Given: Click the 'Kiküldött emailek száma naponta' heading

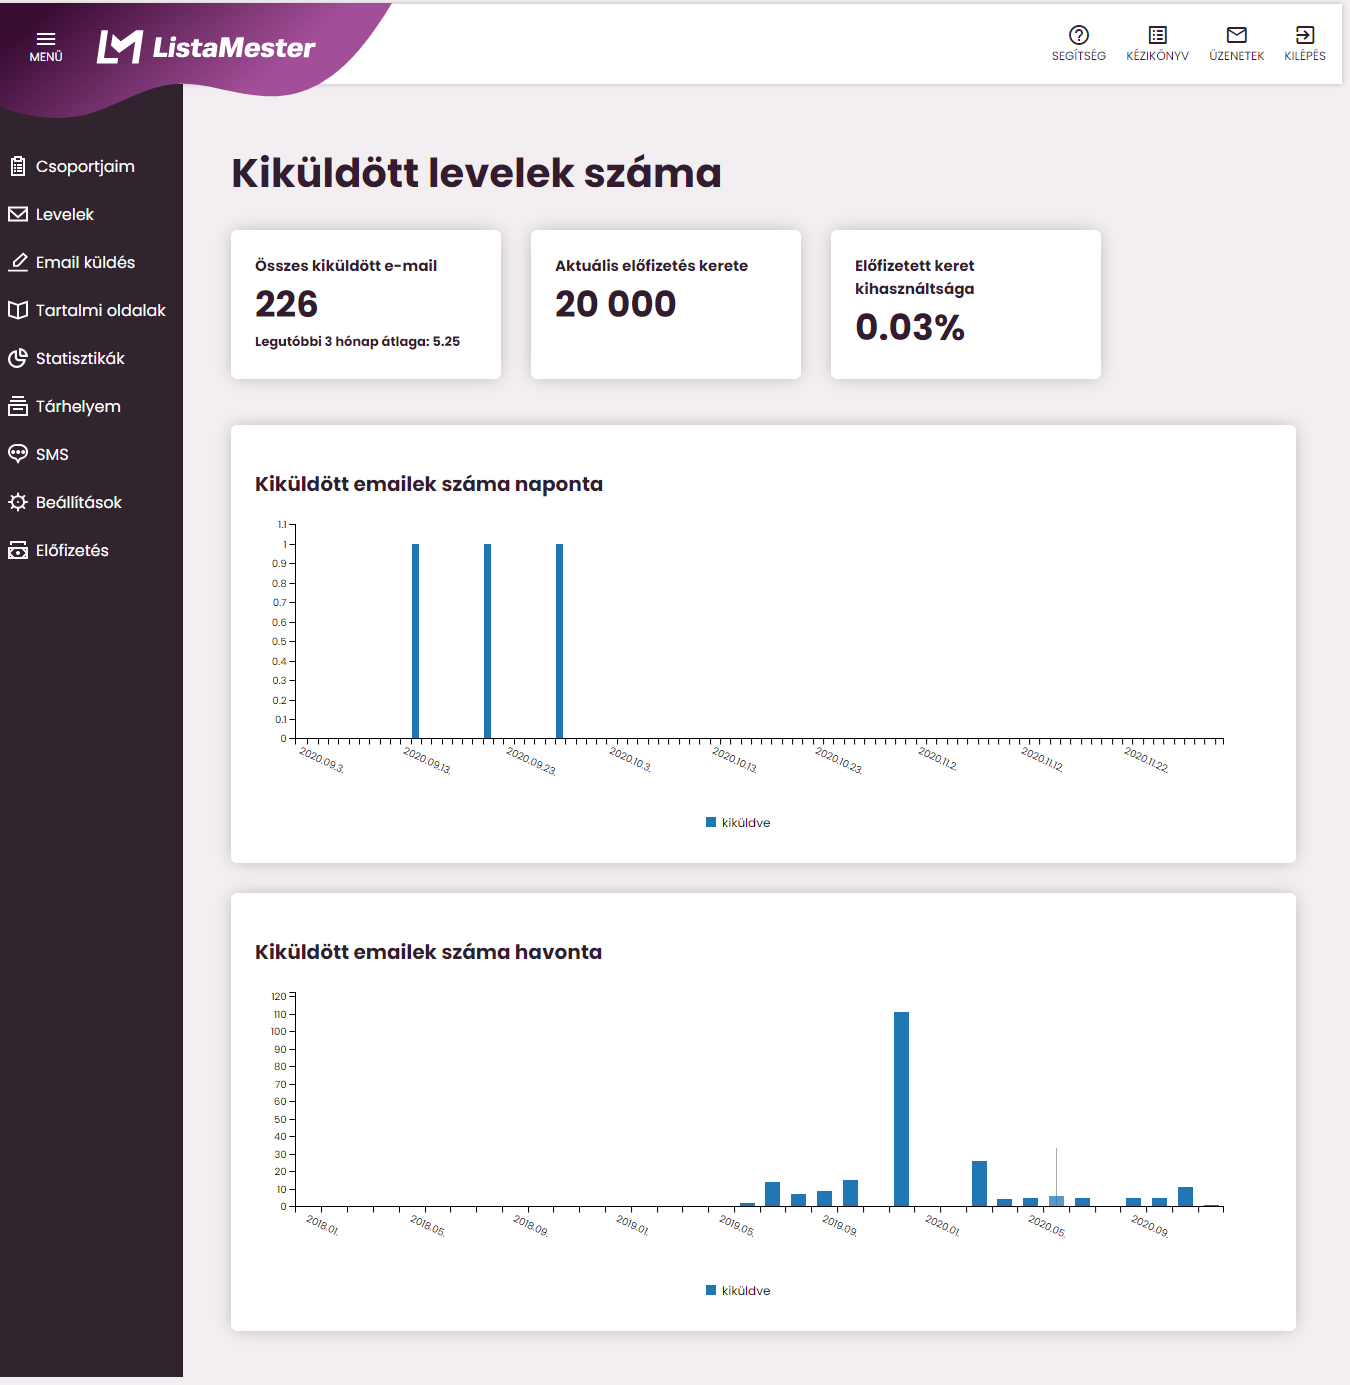Looking at the screenshot, I should 429,484.
